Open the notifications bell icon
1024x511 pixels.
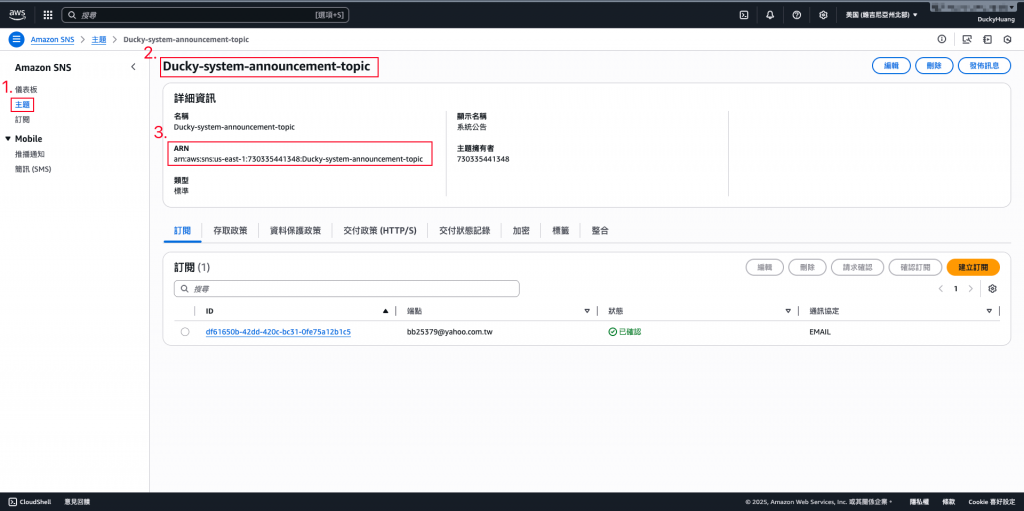(770, 14)
